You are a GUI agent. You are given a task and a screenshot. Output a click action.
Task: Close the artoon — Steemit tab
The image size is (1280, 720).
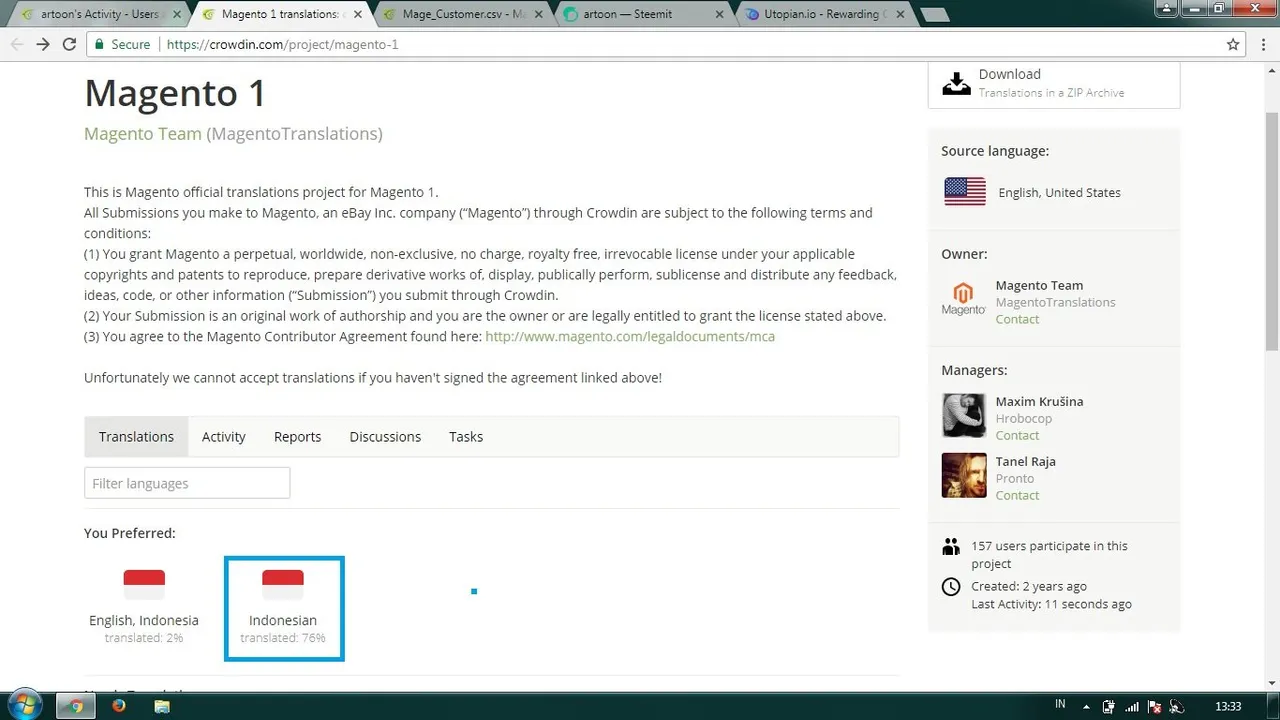pyautogui.click(x=719, y=15)
